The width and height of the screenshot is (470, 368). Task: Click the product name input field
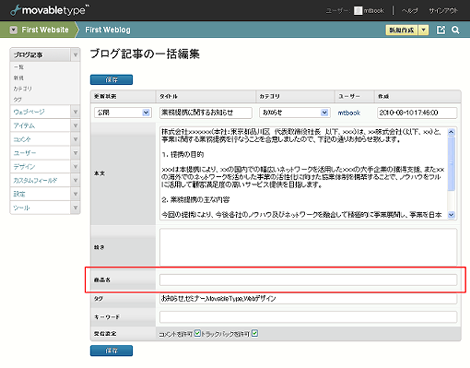(308, 280)
